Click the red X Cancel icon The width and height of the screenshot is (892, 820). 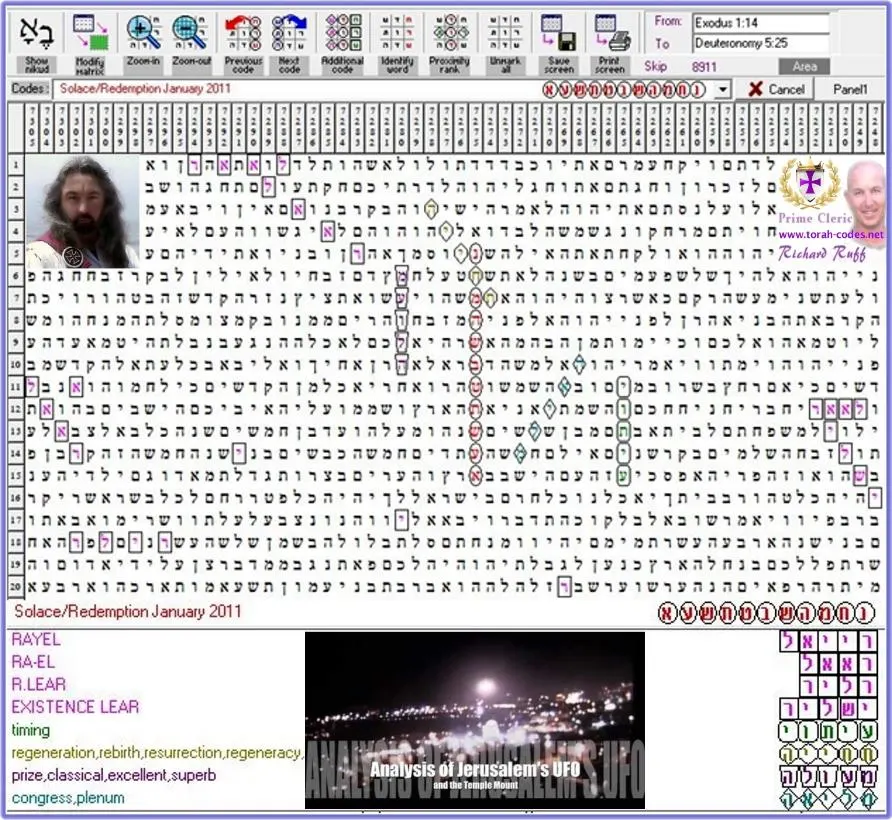pos(755,89)
